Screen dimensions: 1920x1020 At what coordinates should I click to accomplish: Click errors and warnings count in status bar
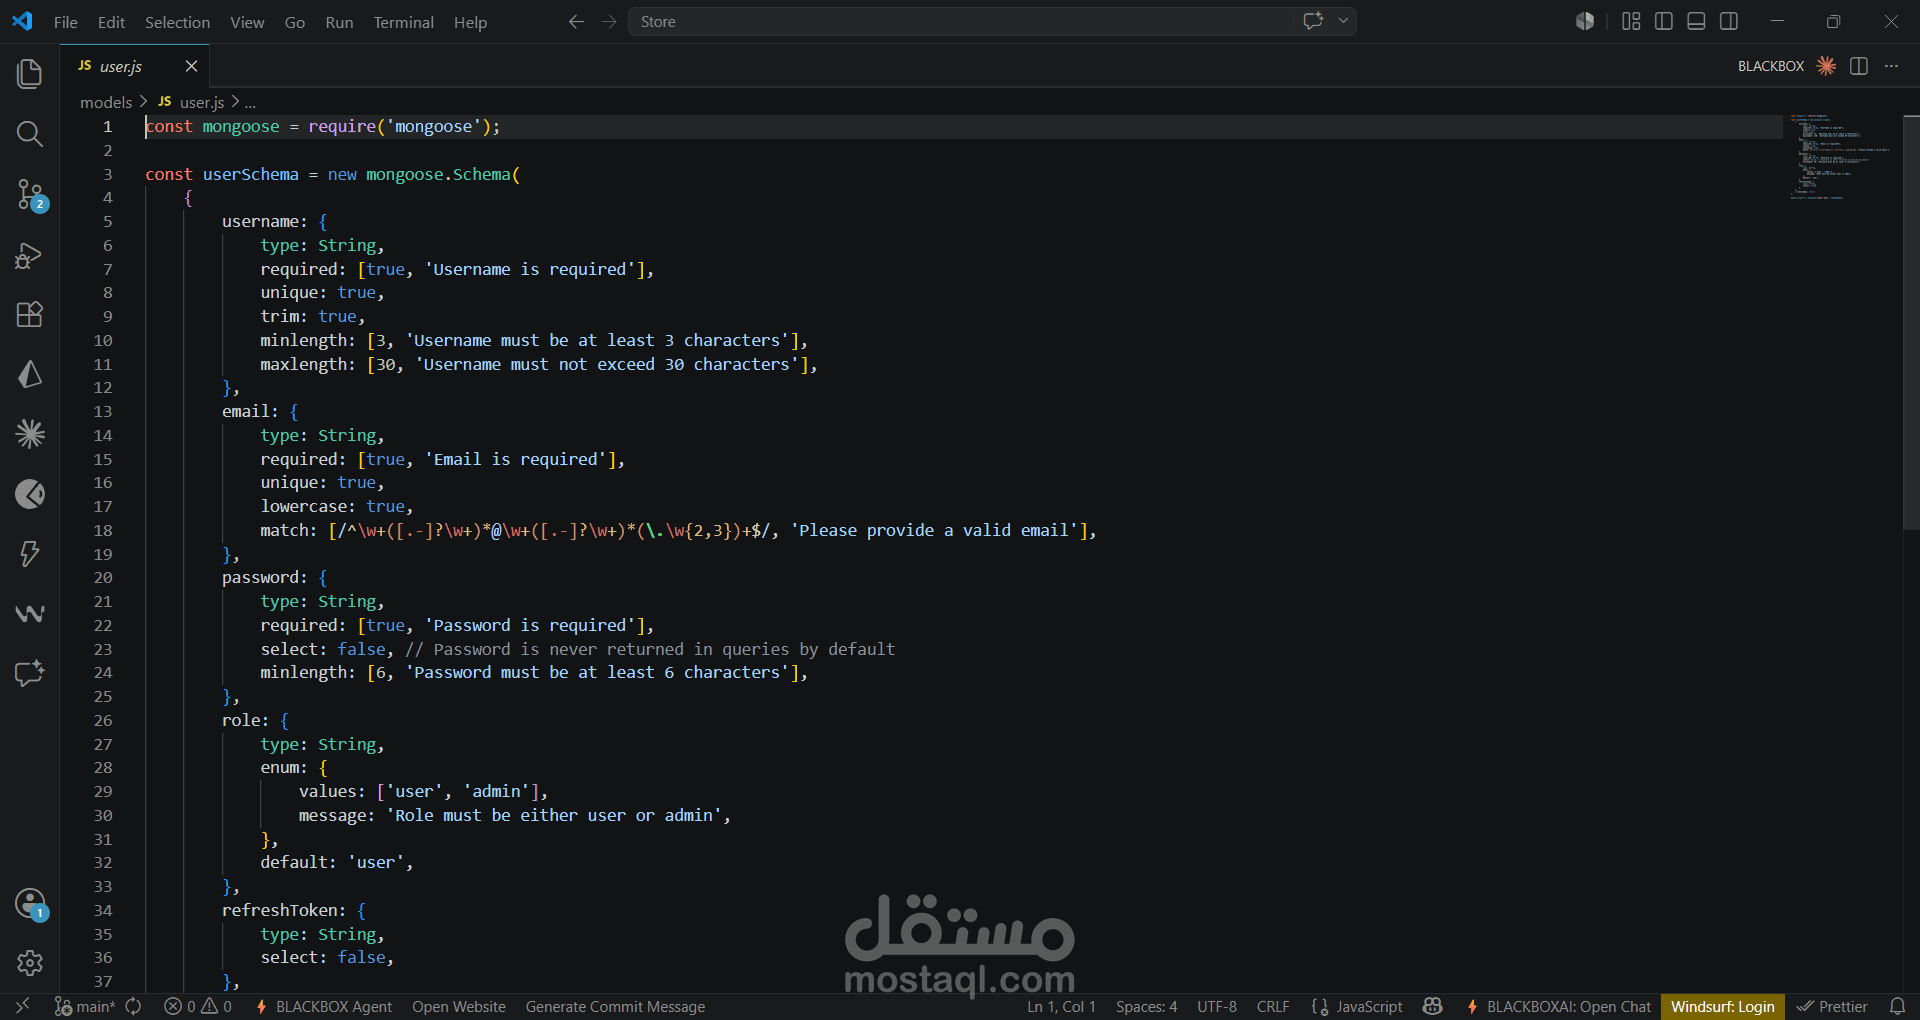tap(198, 1006)
